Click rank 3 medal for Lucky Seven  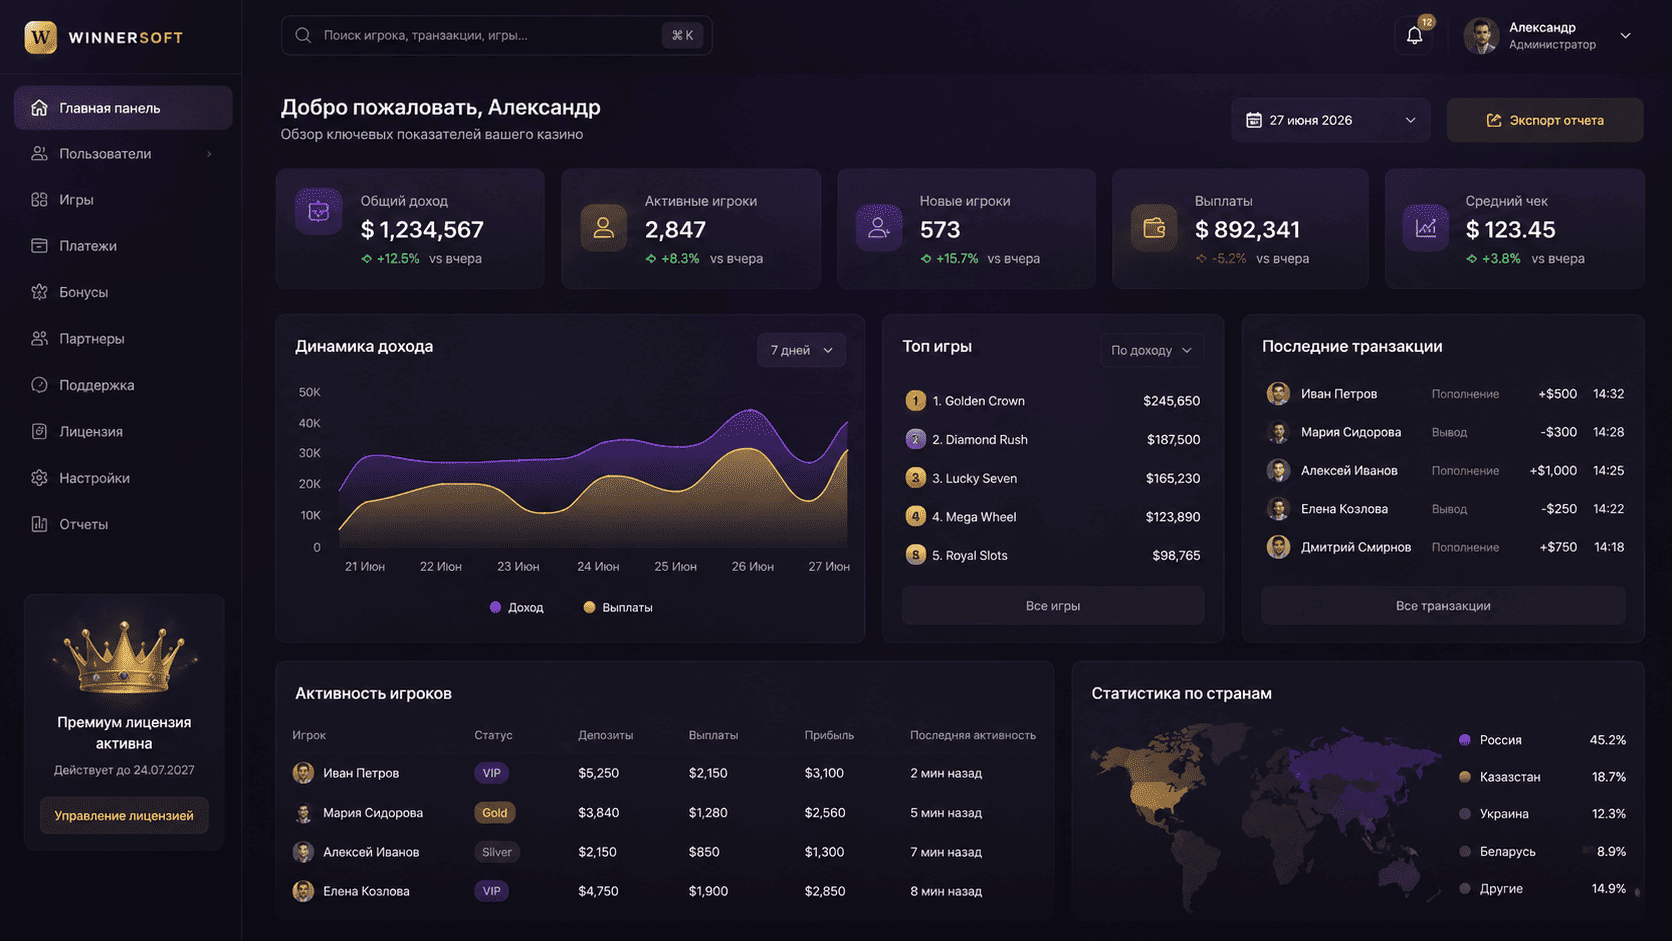click(x=915, y=478)
